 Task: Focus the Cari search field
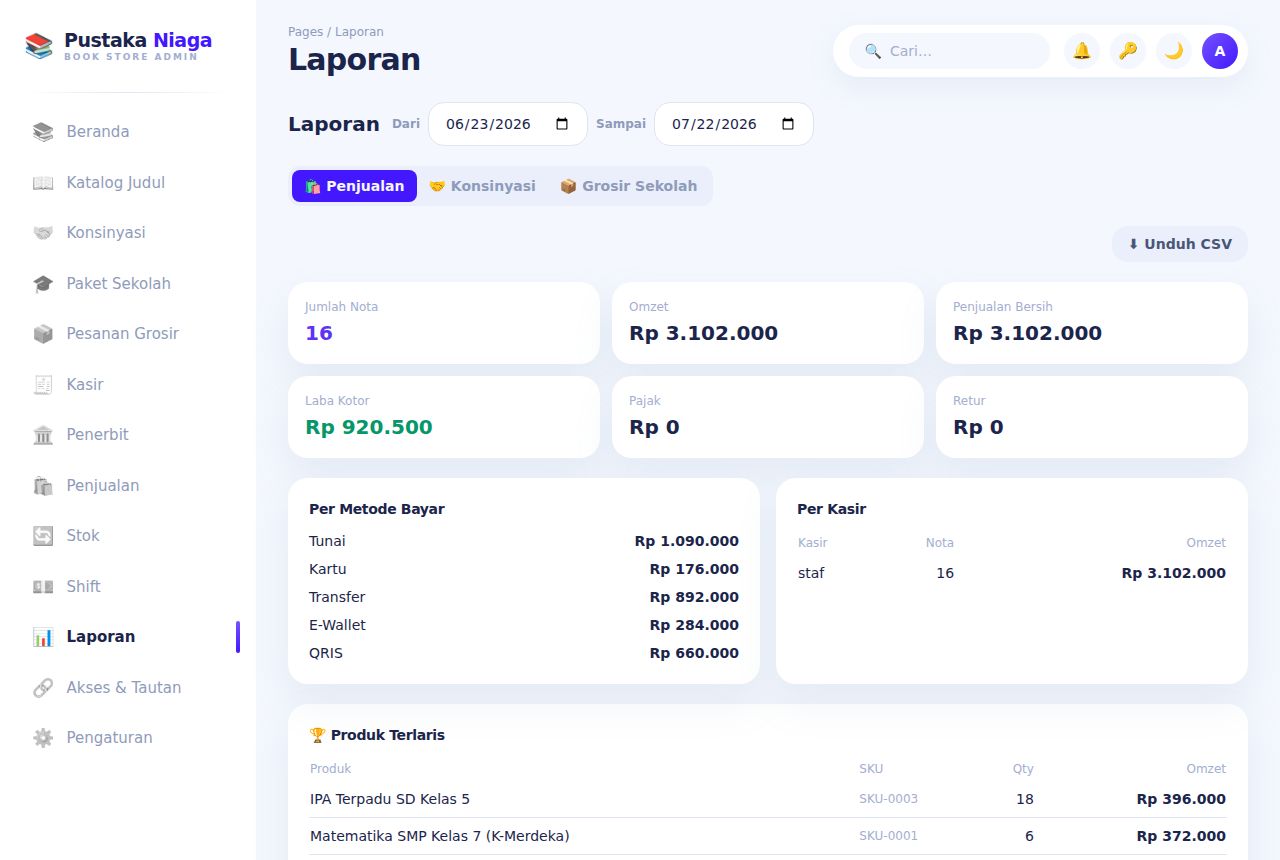(950, 51)
